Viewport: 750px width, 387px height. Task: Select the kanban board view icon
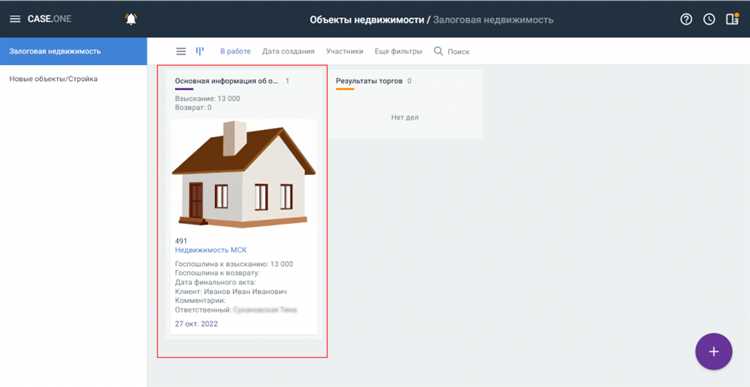click(x=200, y=51)
